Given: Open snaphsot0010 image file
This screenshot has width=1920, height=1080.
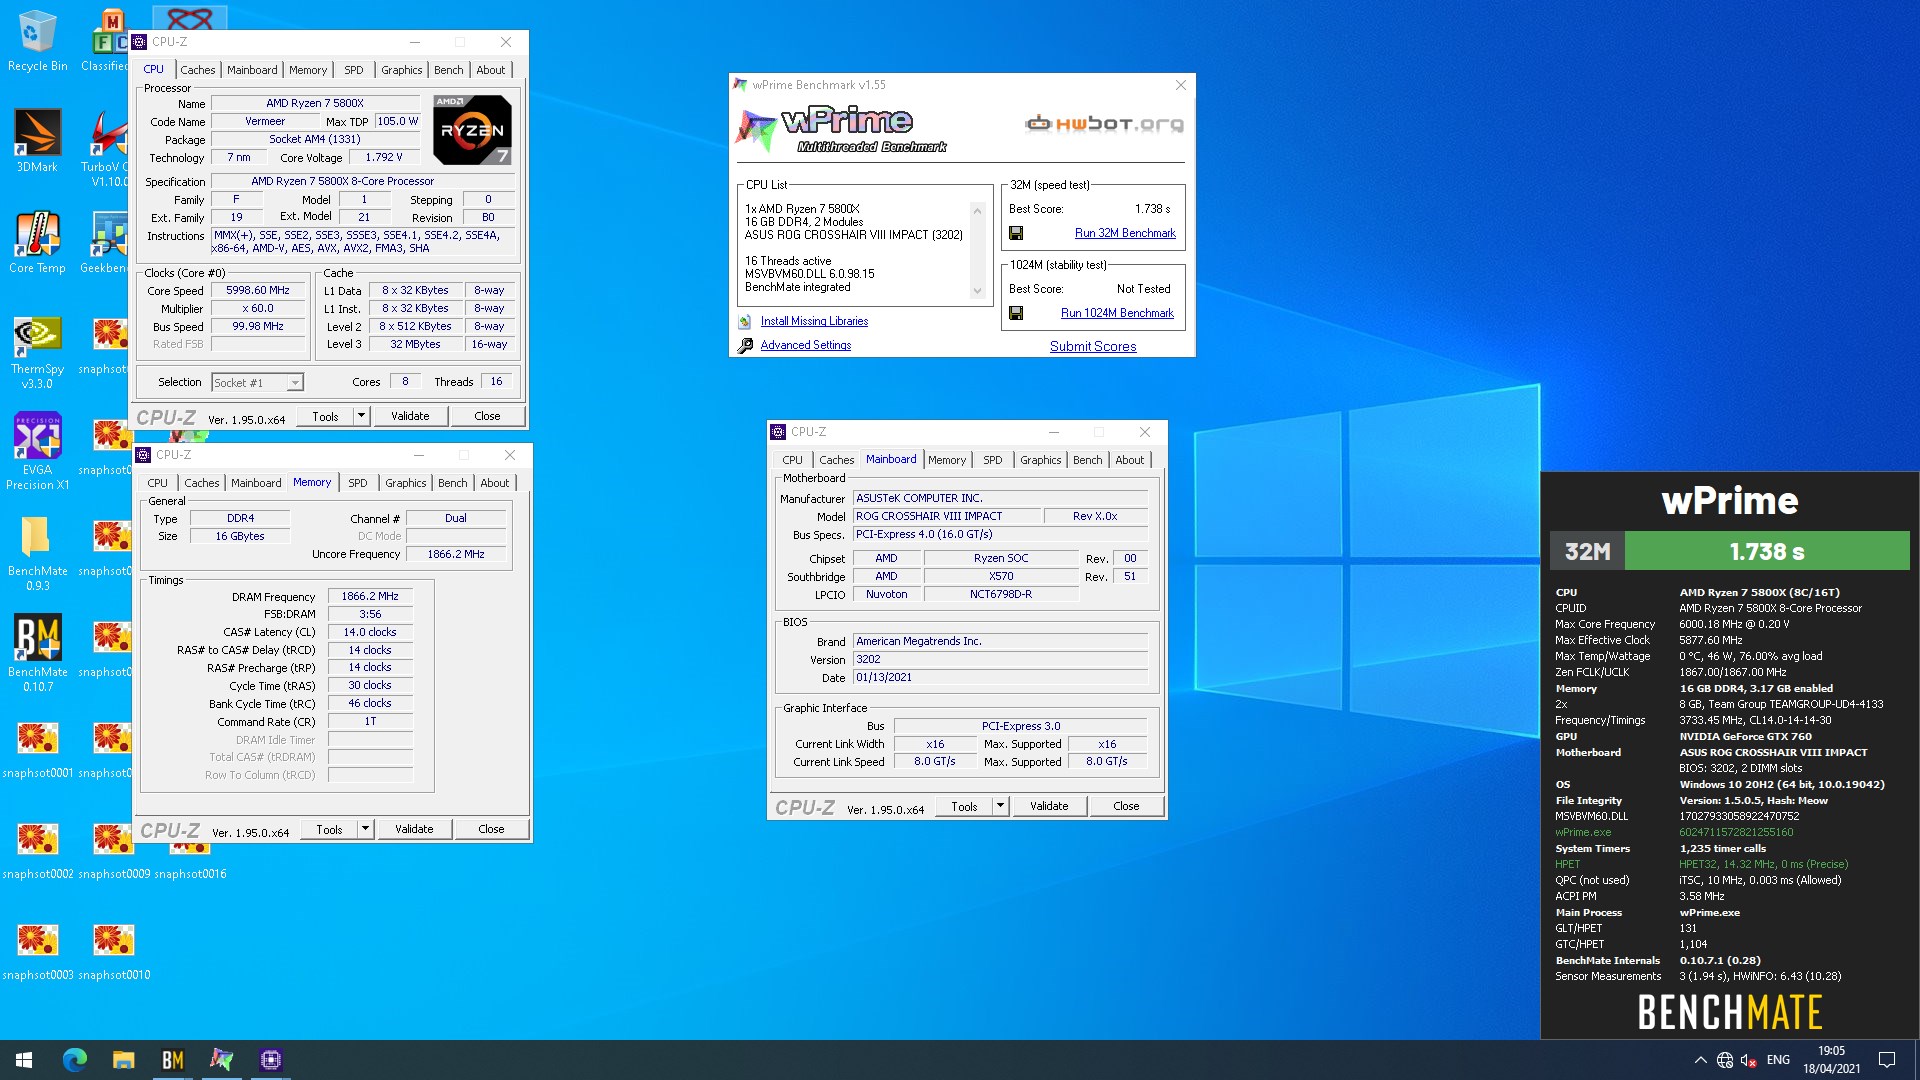Looking at the screenshot, I should click(x=113, y=951).
